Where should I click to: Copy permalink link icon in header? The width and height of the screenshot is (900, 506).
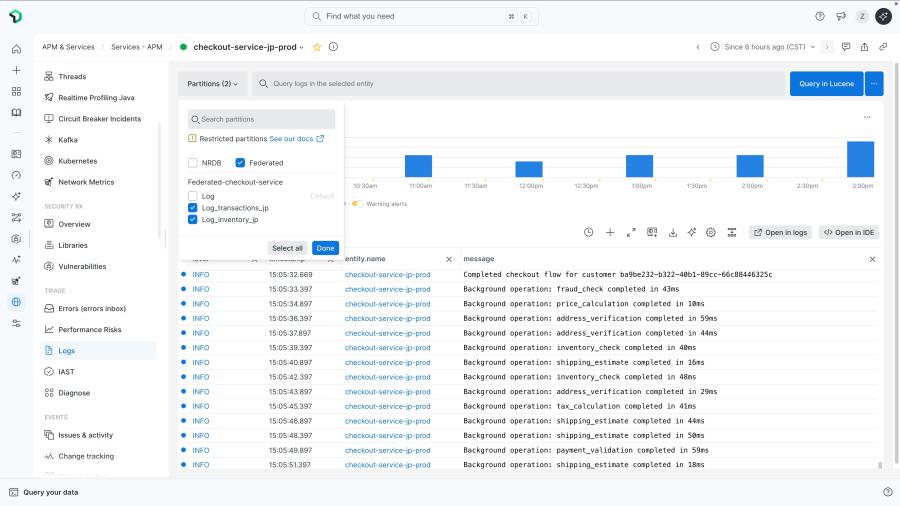click(883, 47)
